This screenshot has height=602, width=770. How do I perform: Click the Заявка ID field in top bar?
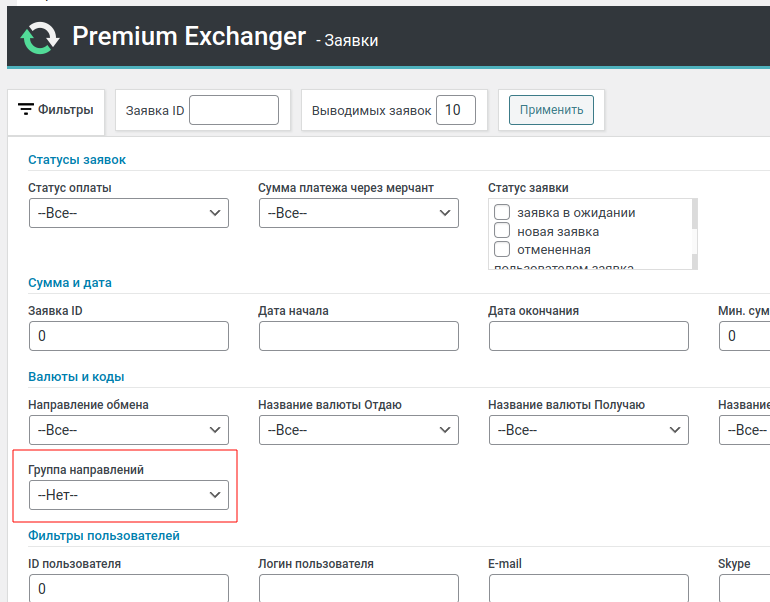pyautogui.click(x=234, y=110)
